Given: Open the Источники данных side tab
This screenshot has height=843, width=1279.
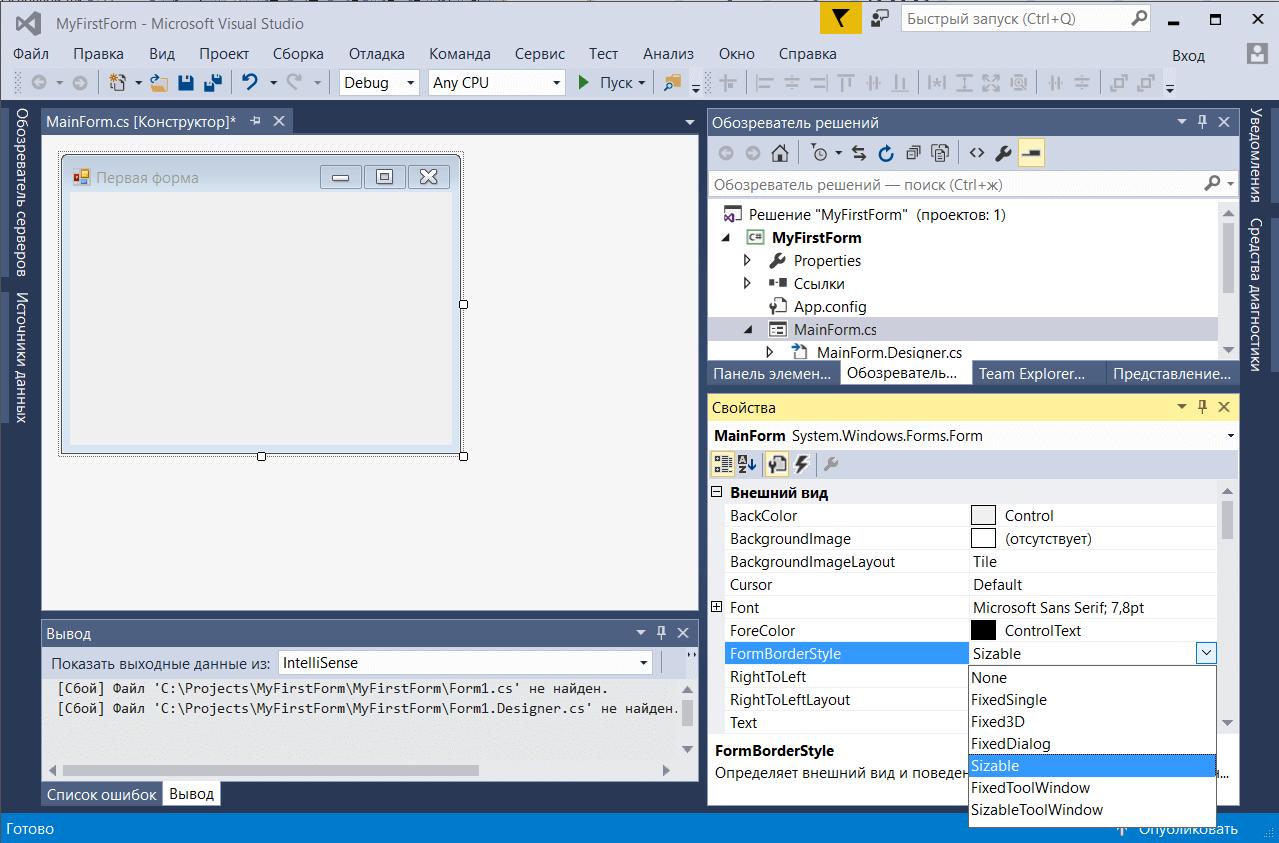Looking at the screenshot, I should tap(20, 357).
